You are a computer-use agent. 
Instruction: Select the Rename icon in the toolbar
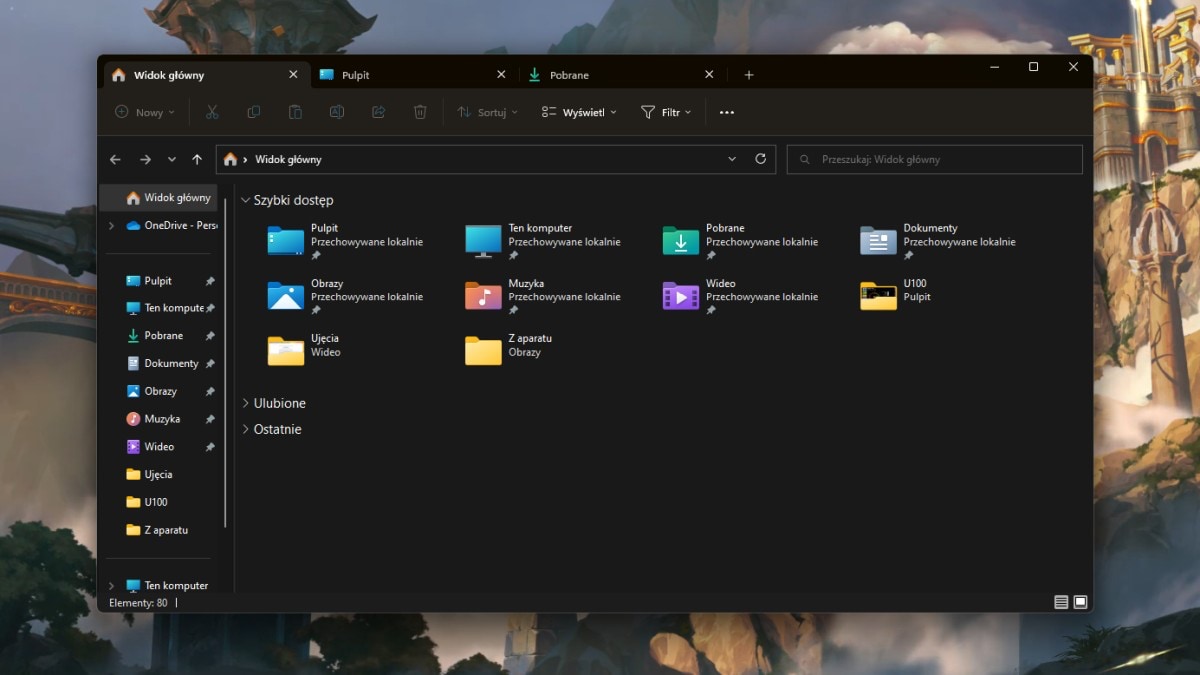[x=337, y=112]
